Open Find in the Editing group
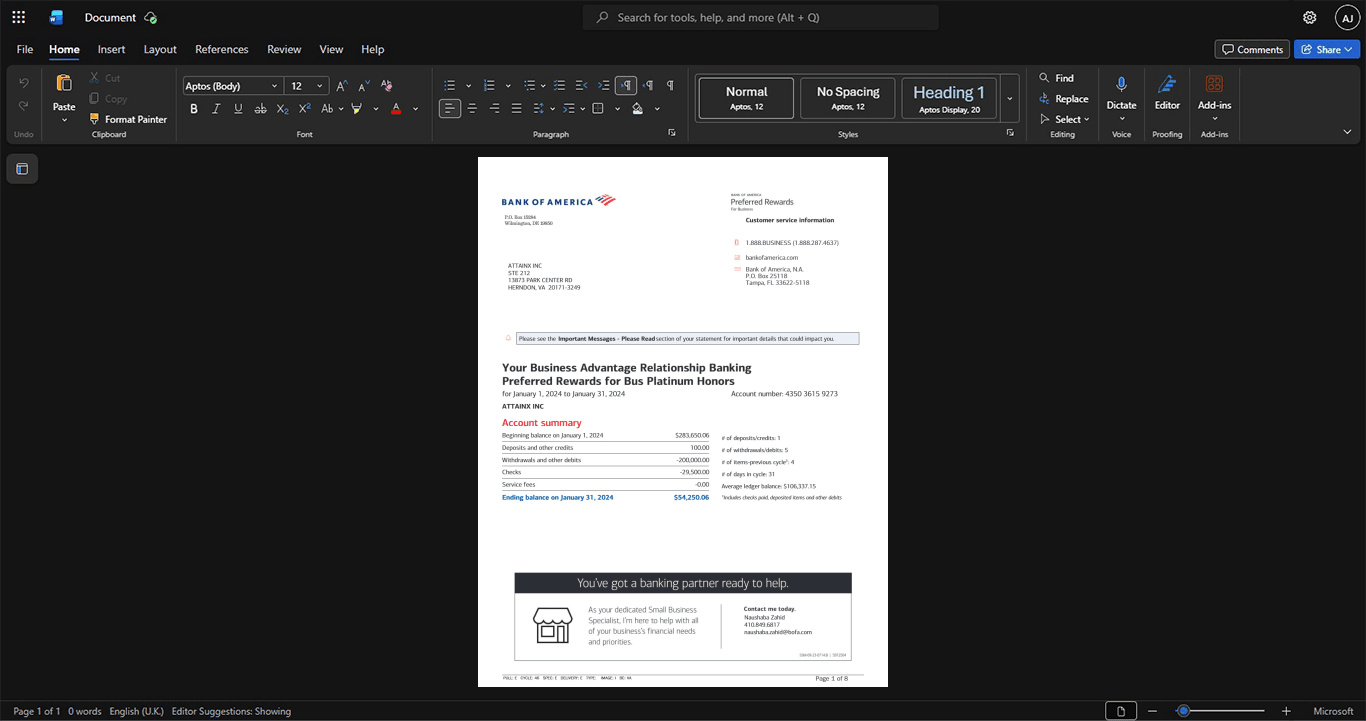1366x721 pixels. pyautogui.click(x=1056, y=78)
